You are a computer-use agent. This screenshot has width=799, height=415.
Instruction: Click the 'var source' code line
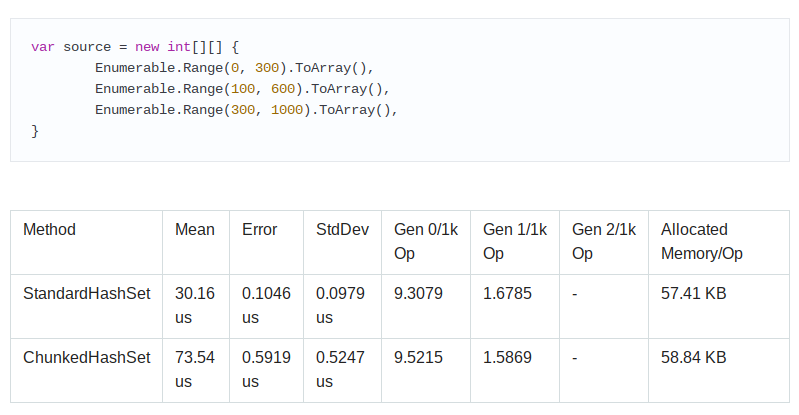click(x=135, y=47)
